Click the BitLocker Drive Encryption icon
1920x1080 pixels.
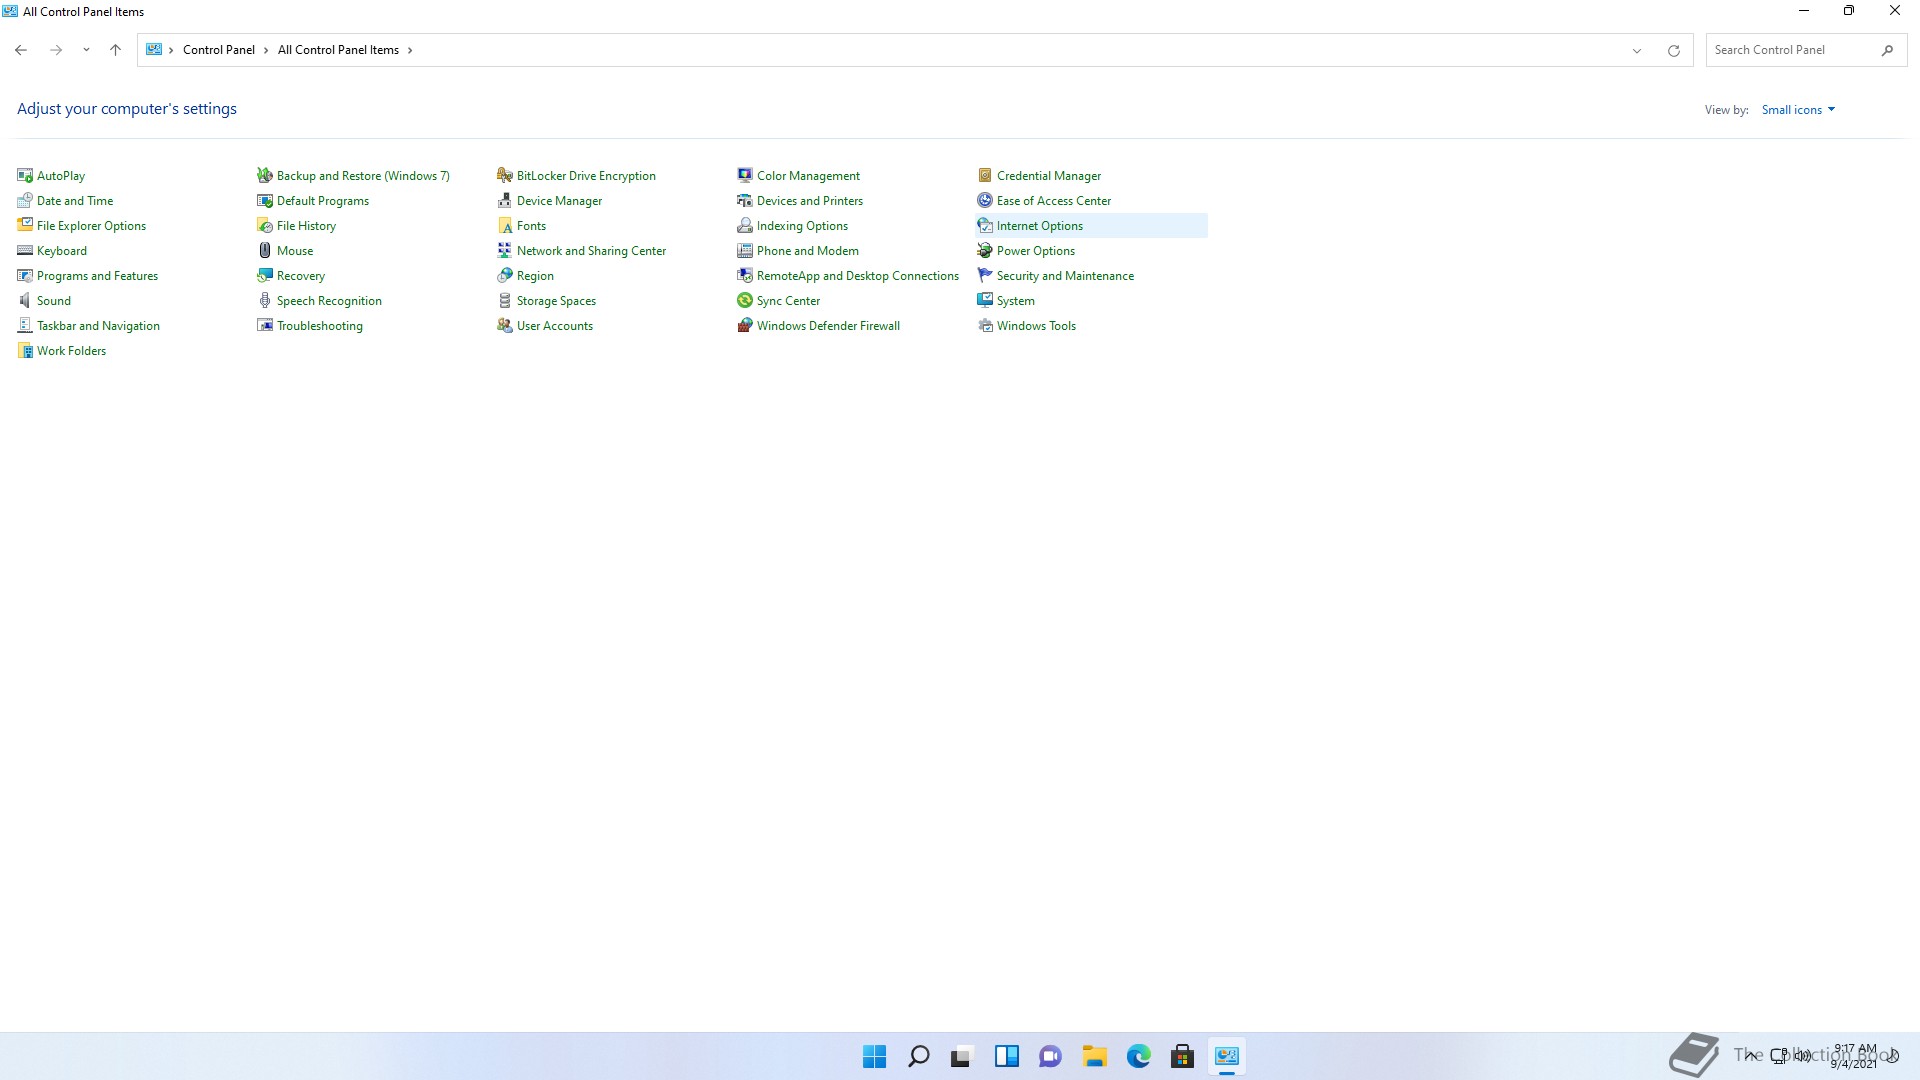505,175
